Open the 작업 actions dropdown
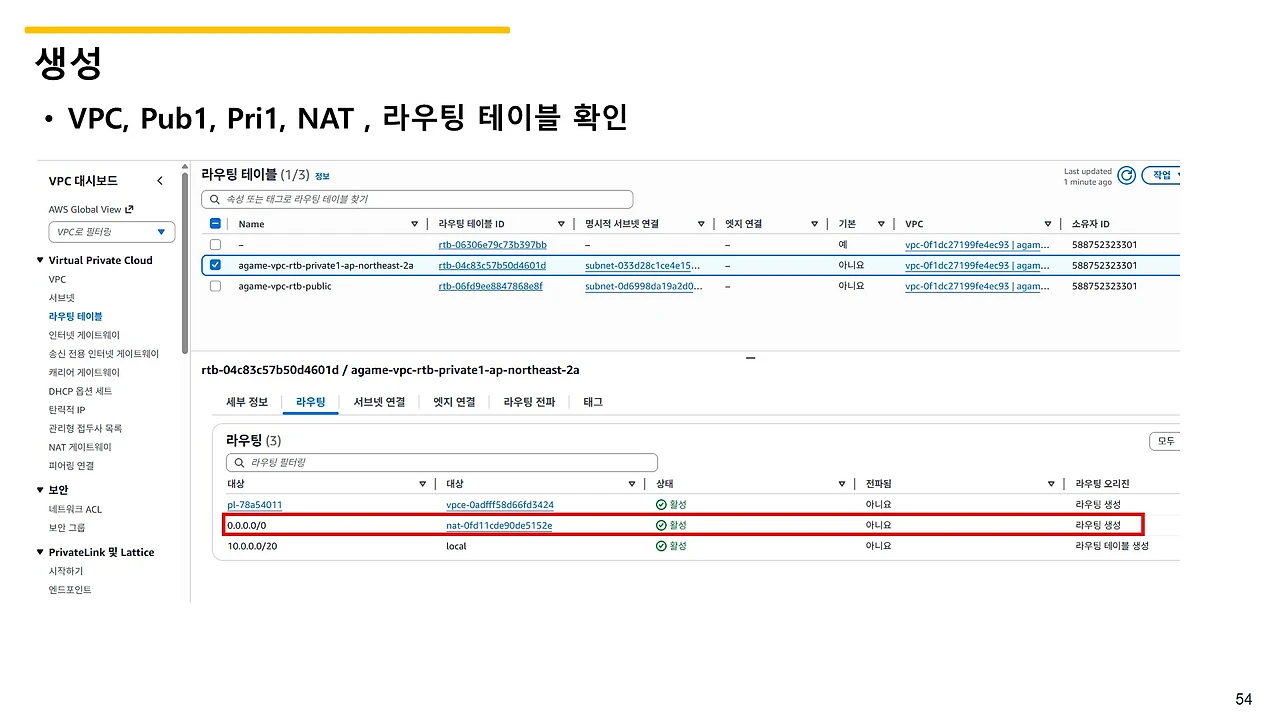Viewport: 1280px width, 720px height. click(x=1160, y=175)
